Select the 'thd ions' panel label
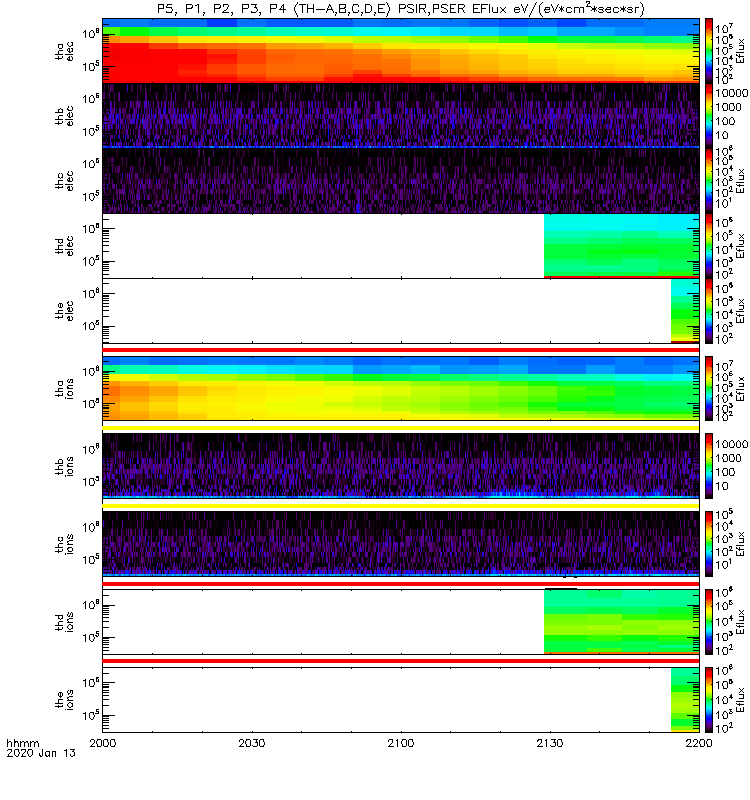Image resolution: width=750 pixels, height=800 pixels. (x=64, y=622)
